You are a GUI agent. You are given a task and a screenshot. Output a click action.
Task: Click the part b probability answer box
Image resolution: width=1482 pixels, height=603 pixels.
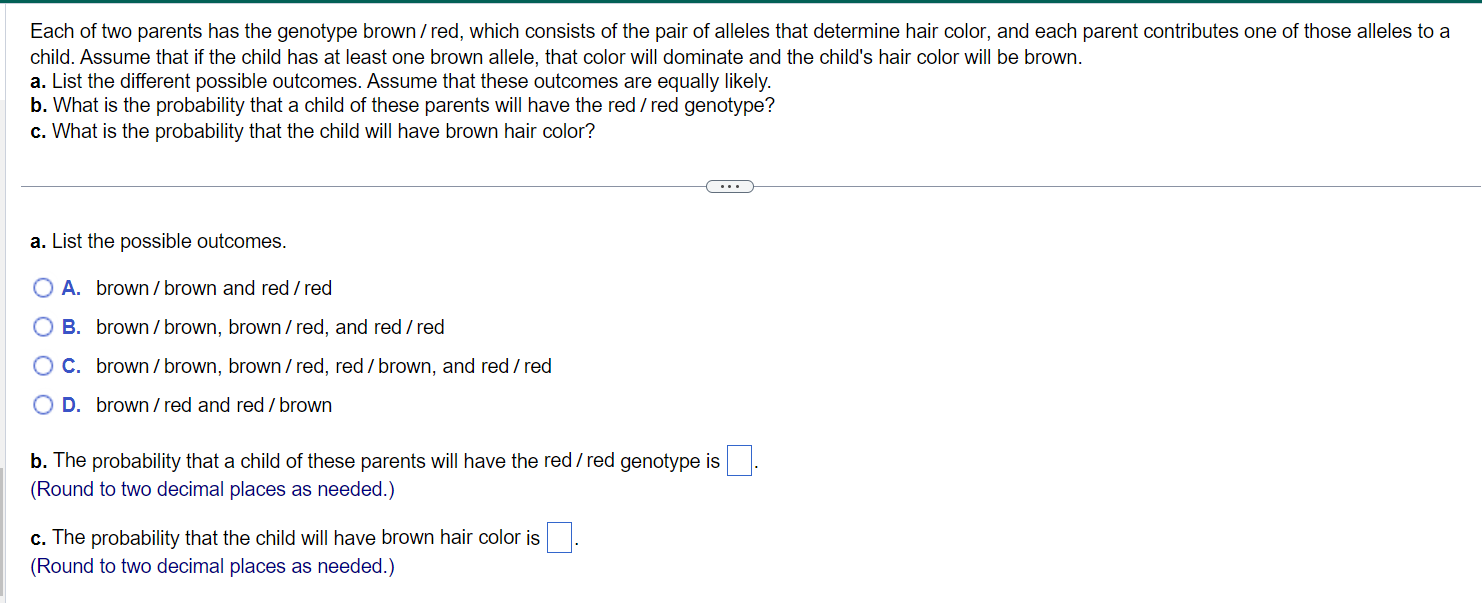739,460
